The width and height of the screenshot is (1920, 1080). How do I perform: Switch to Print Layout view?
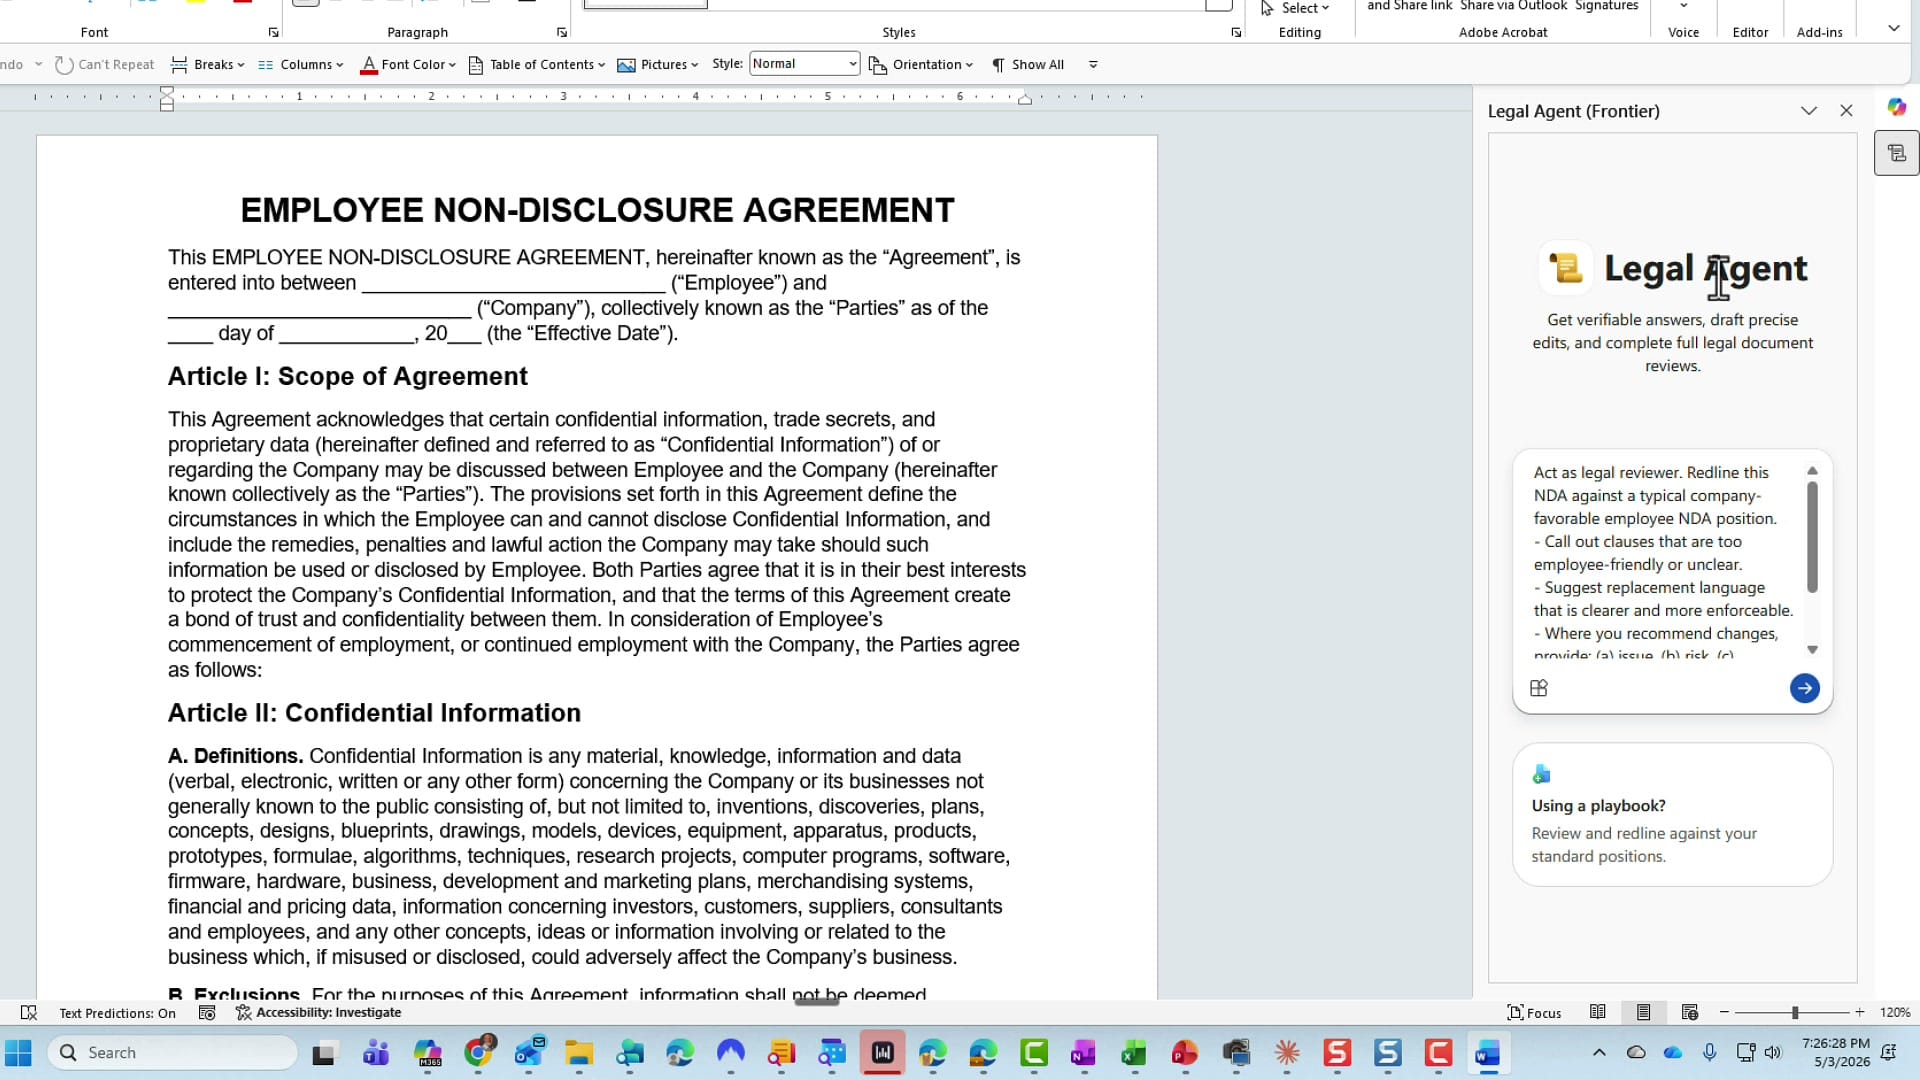pos(1643,1013)
